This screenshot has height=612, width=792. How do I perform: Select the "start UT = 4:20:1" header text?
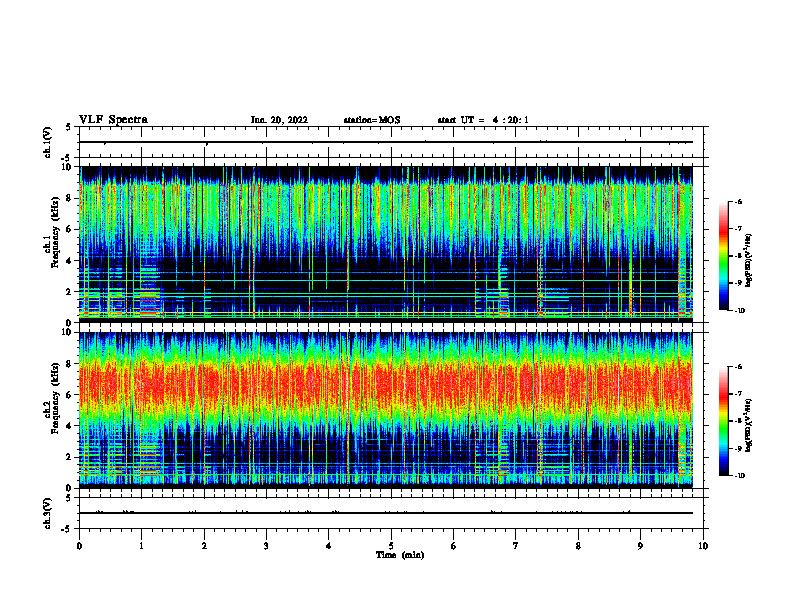point(483,120)
